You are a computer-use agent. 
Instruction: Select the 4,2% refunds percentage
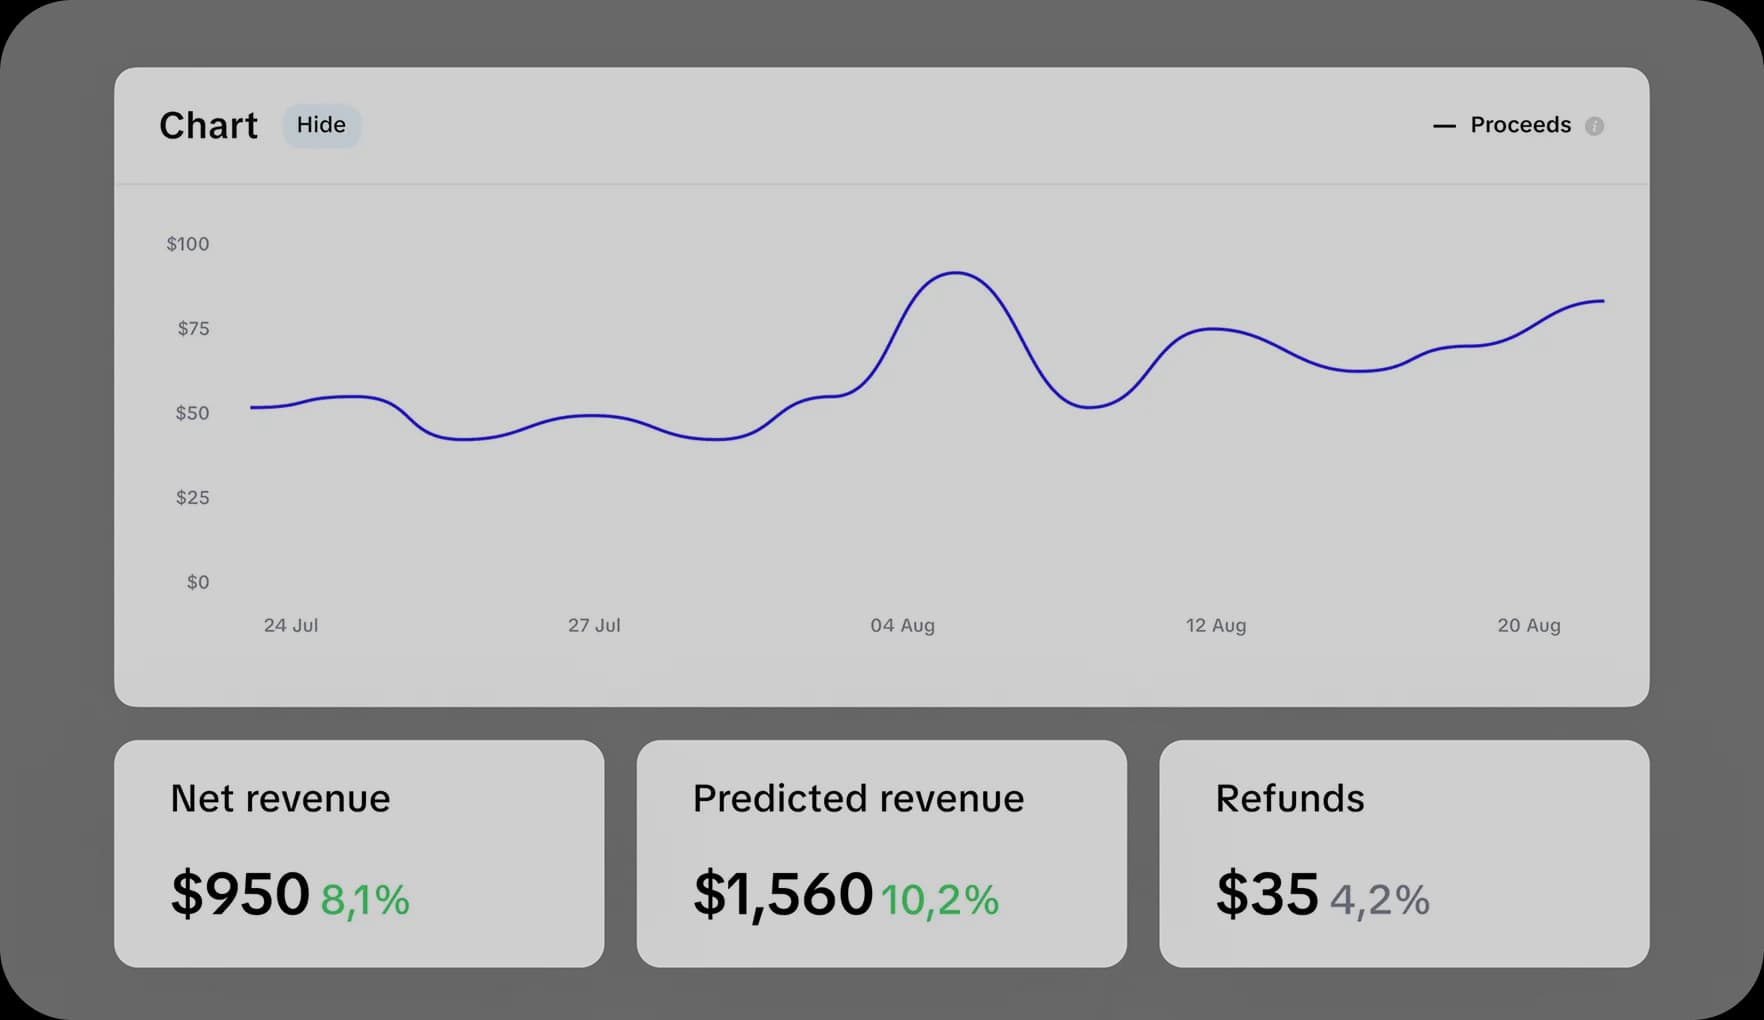tap(1380, 899)
